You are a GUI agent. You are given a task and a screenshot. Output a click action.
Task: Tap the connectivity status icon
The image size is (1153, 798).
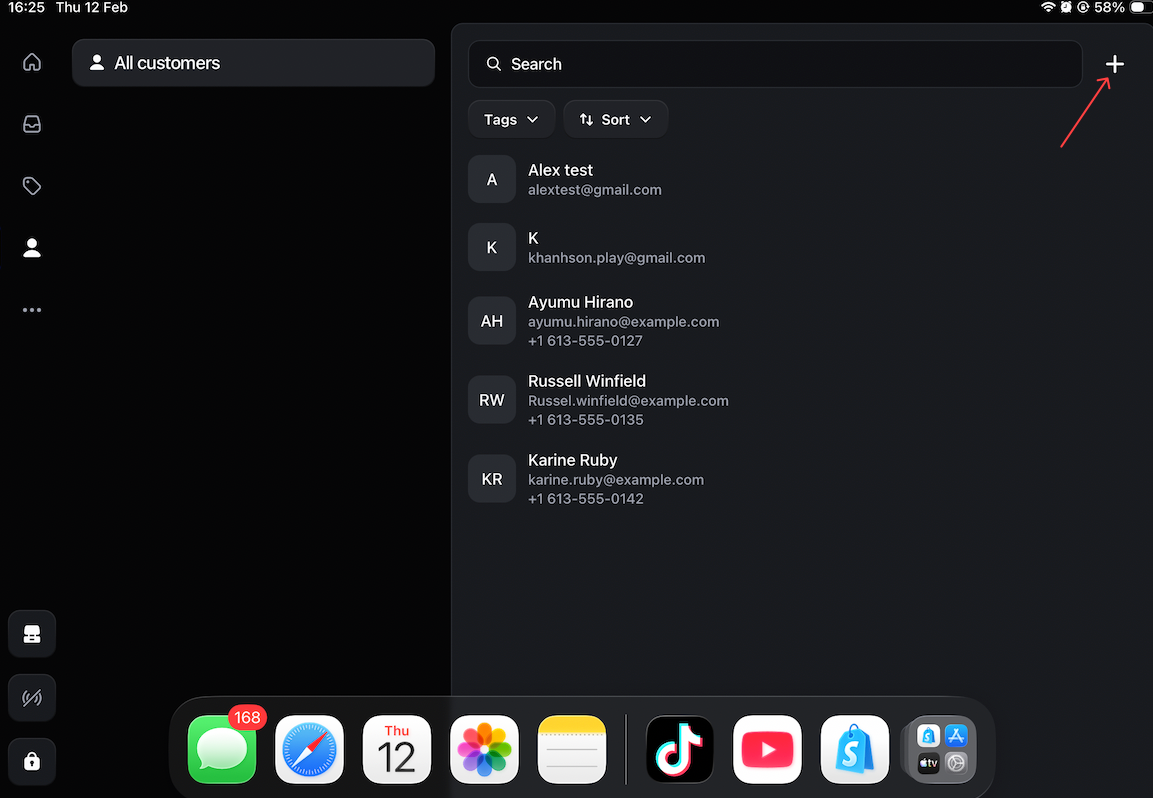pyautogui.click(x=32, y=698)
